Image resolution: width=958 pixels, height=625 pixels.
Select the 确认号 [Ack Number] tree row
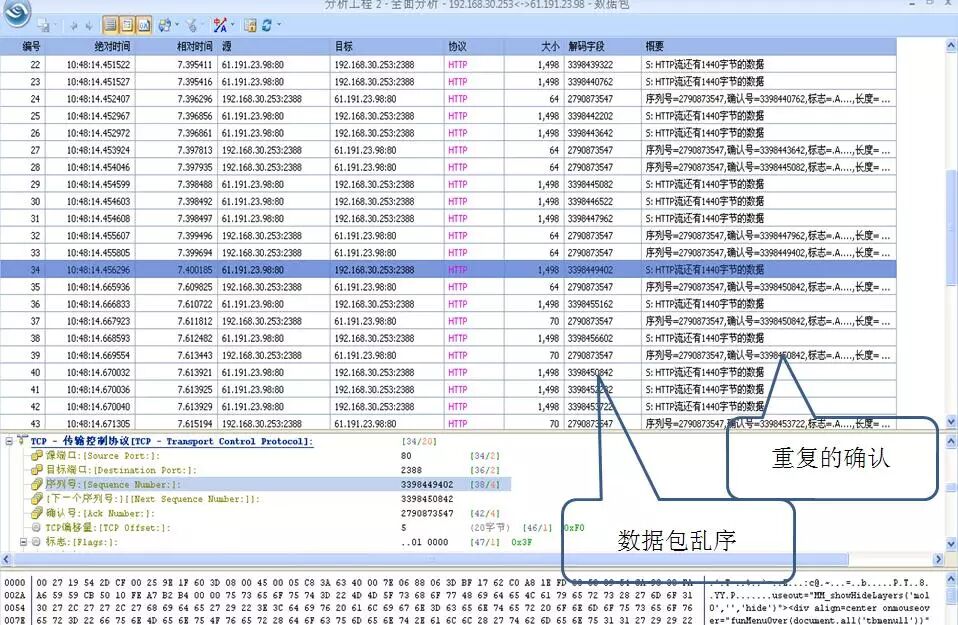point(100,513)
